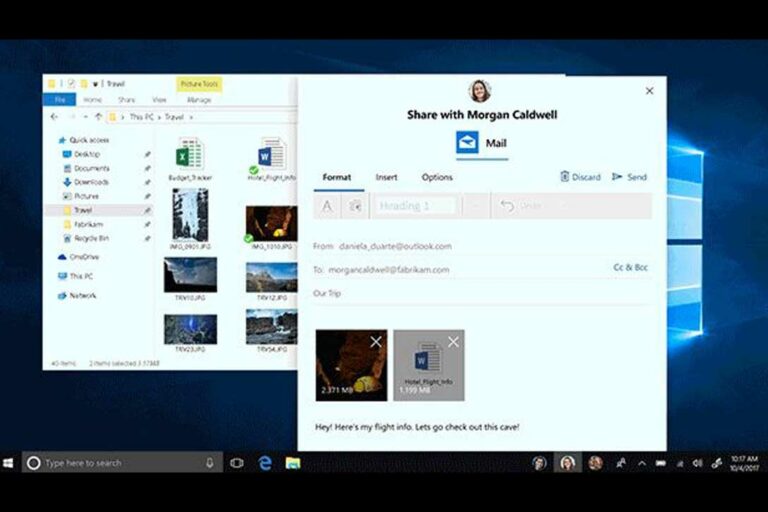Close the Share with Morgan Caldwell dialog
The image size is (768, 512).
click(x=649, y=91)
